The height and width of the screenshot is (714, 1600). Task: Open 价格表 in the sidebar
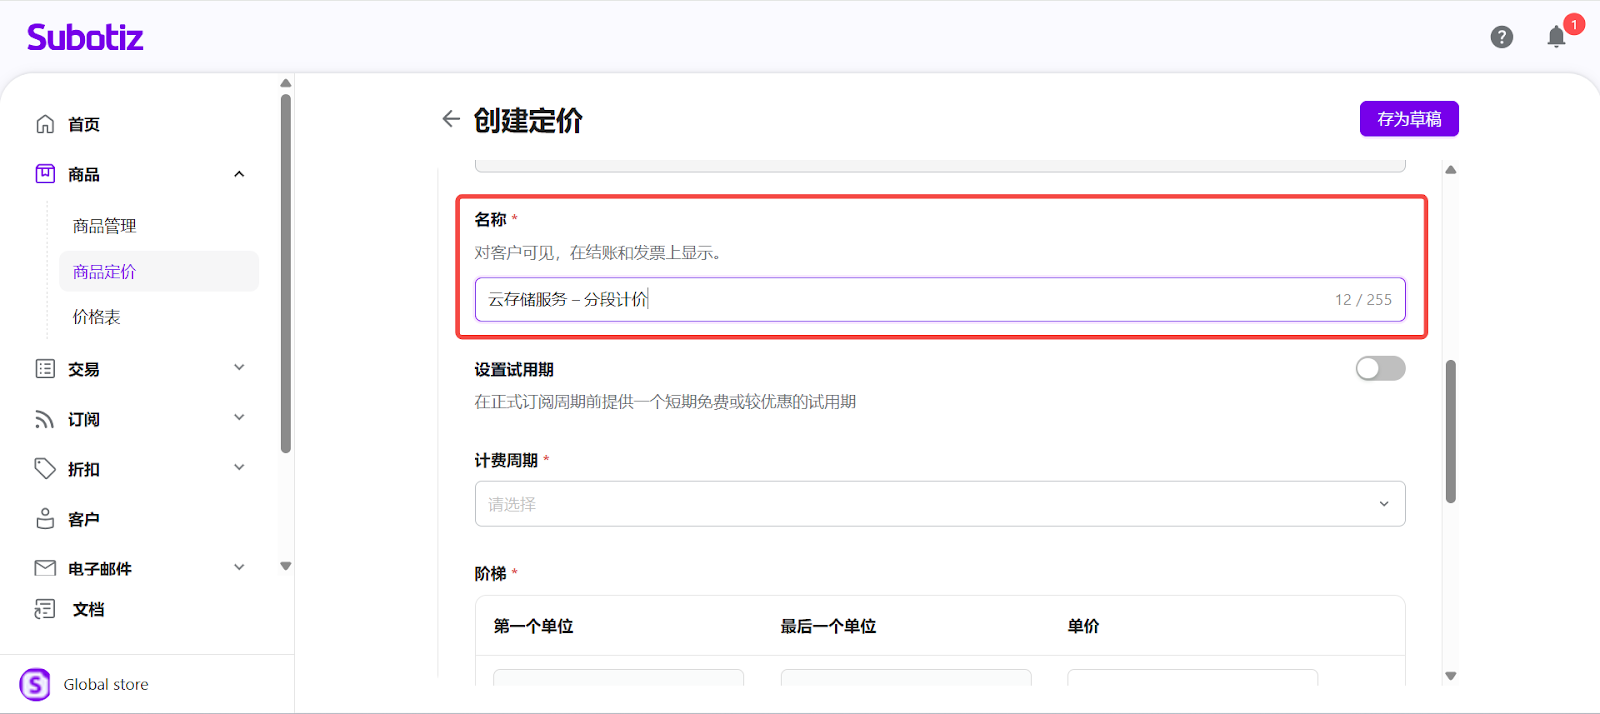pyautogui.click(x=96, y=317)
